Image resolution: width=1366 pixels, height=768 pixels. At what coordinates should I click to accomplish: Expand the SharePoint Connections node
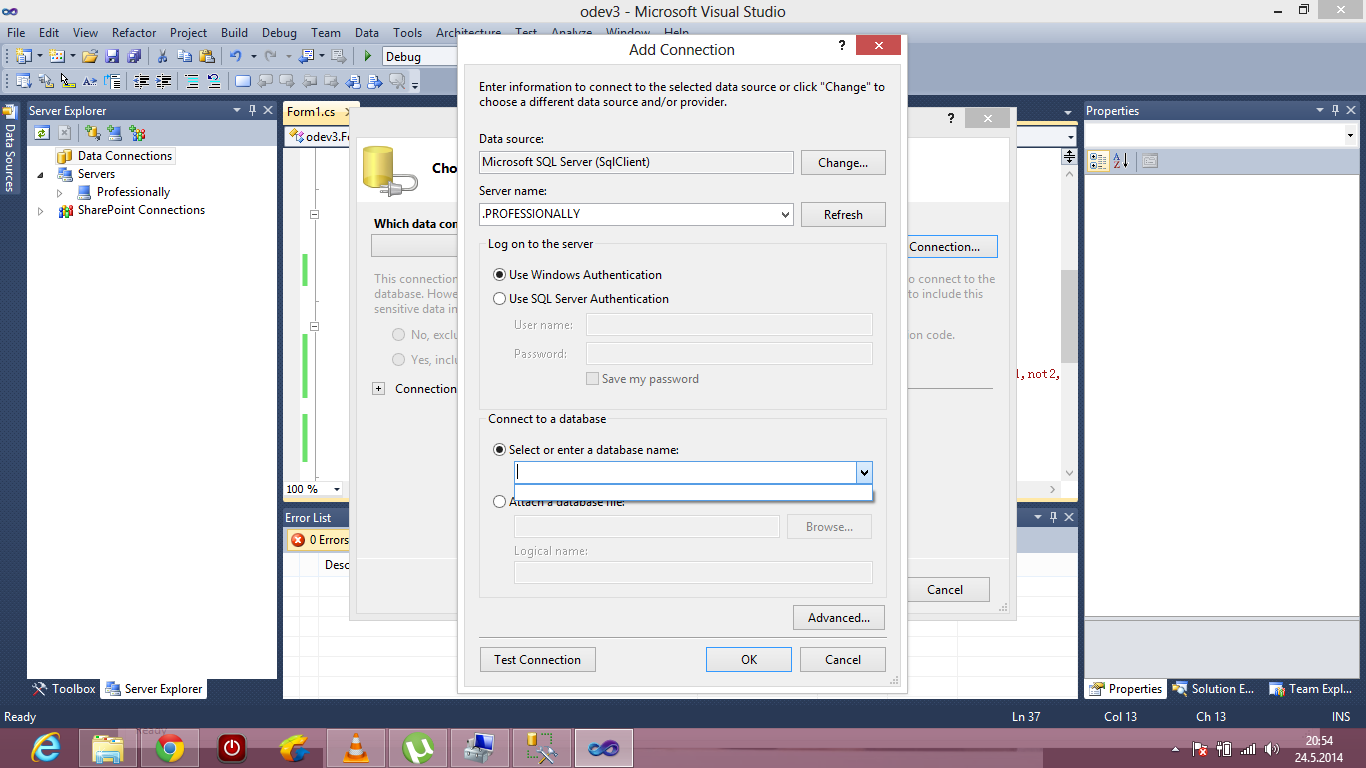pyautogui.click(x=41, y=211)
